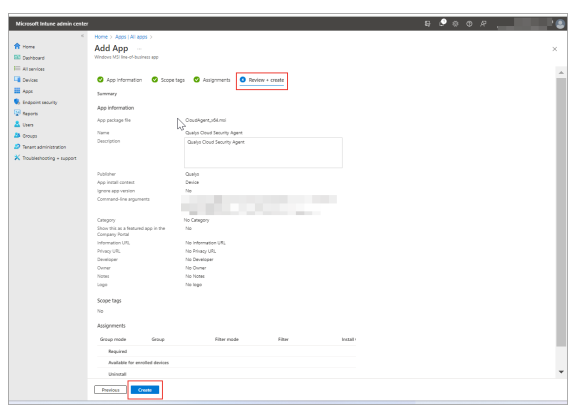The image size is (576, 411).
Task: Open the Groups icon in the sidebar
Action: [x=17, y=136]
